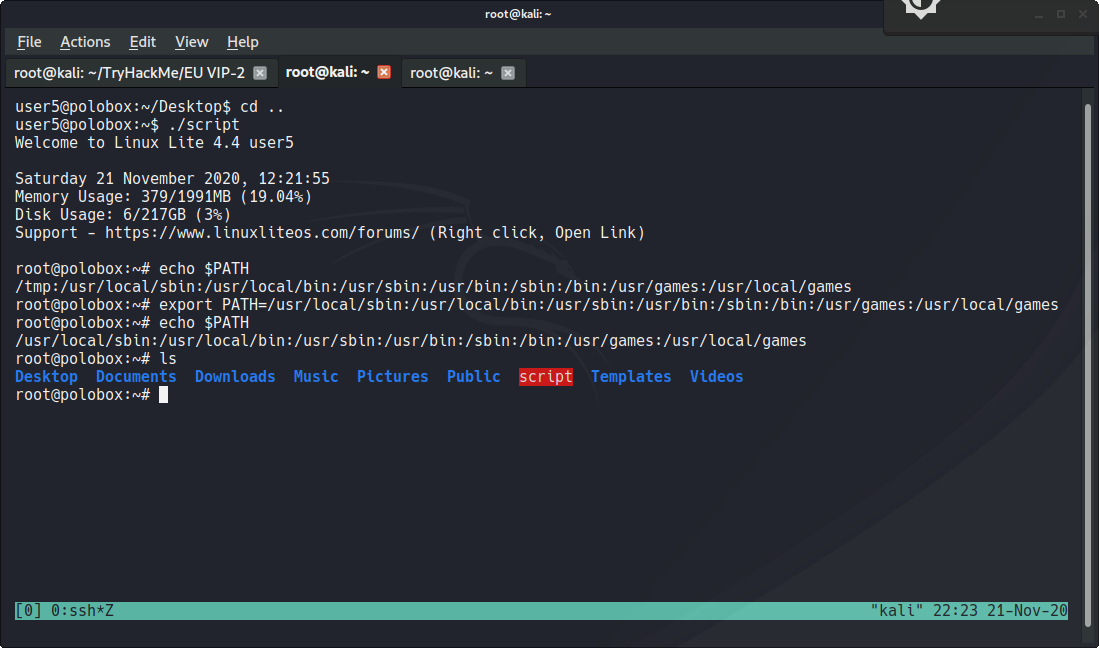This screenshot has height=648, width=1099.
Task: Click the highlighted 'script' file name
Action: coord(546,377)
